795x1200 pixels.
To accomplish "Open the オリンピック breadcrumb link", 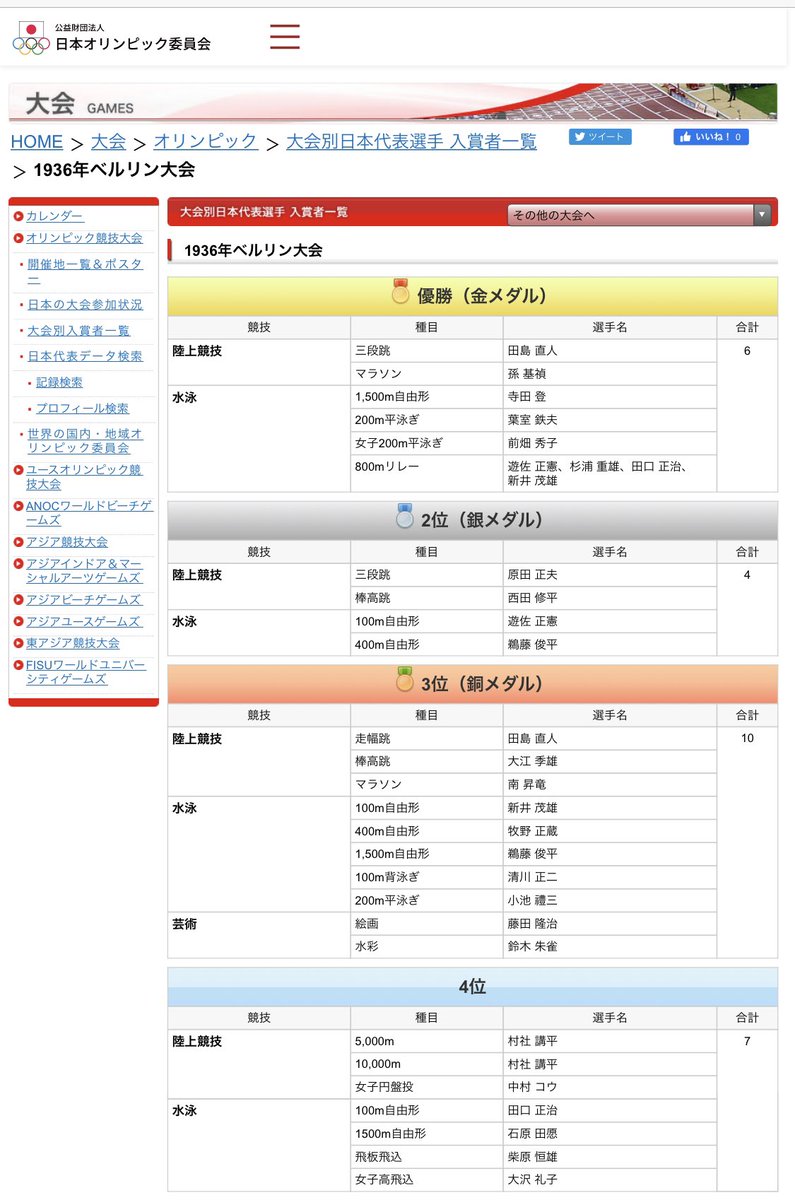I will coord(206,142).
